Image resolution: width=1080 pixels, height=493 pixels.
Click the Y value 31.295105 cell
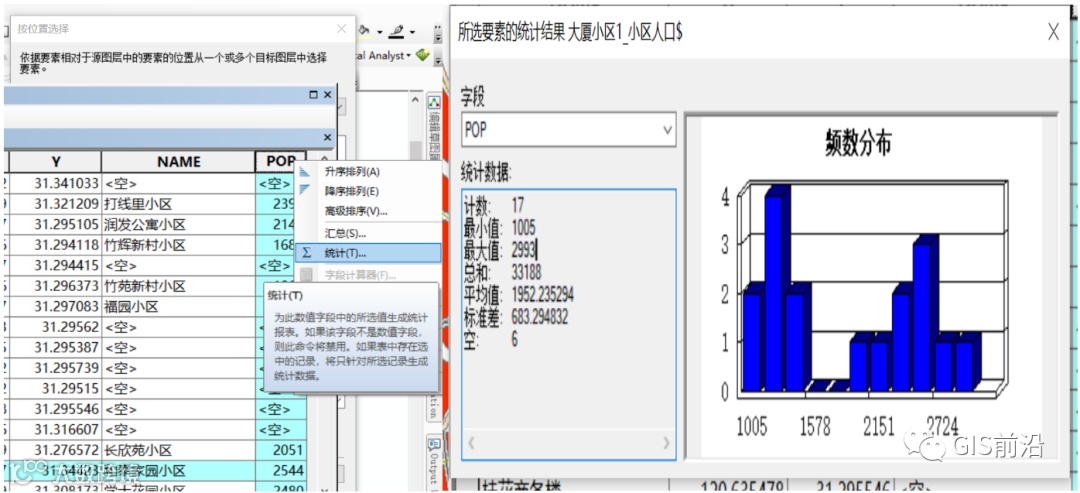point(55,224)
